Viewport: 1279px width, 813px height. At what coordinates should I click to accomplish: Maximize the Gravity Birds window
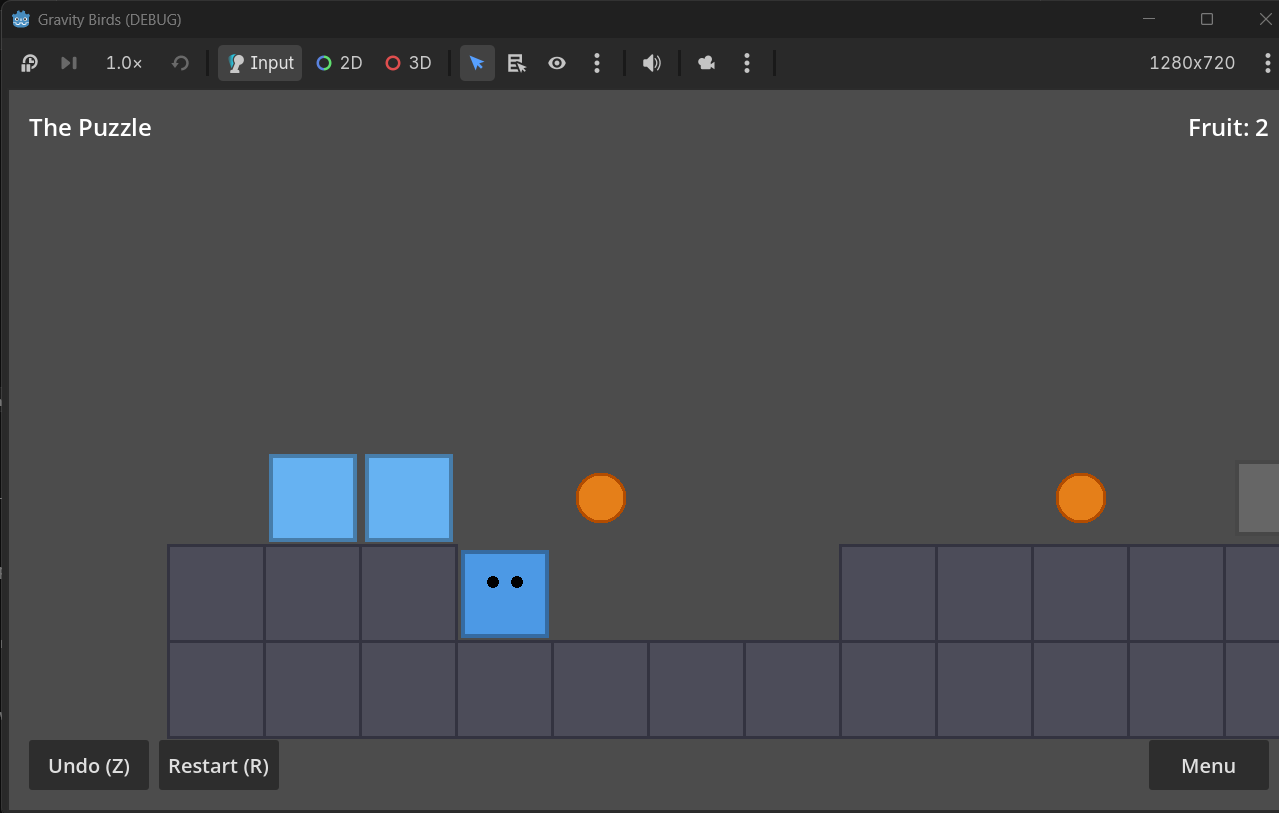[1207, 19]
